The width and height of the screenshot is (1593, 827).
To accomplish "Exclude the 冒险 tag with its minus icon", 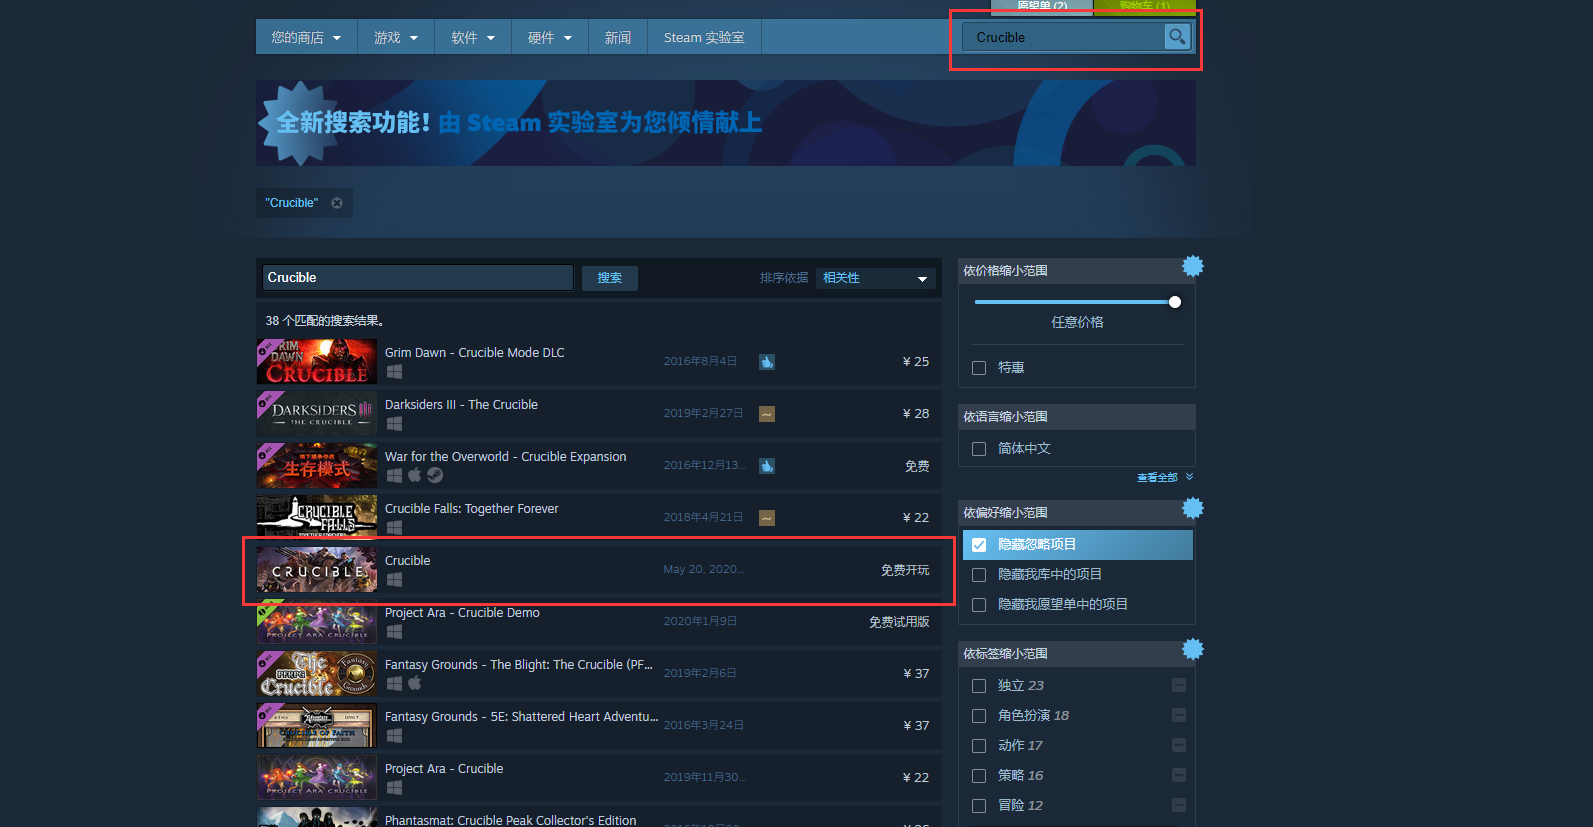I will coord(1179,805).
